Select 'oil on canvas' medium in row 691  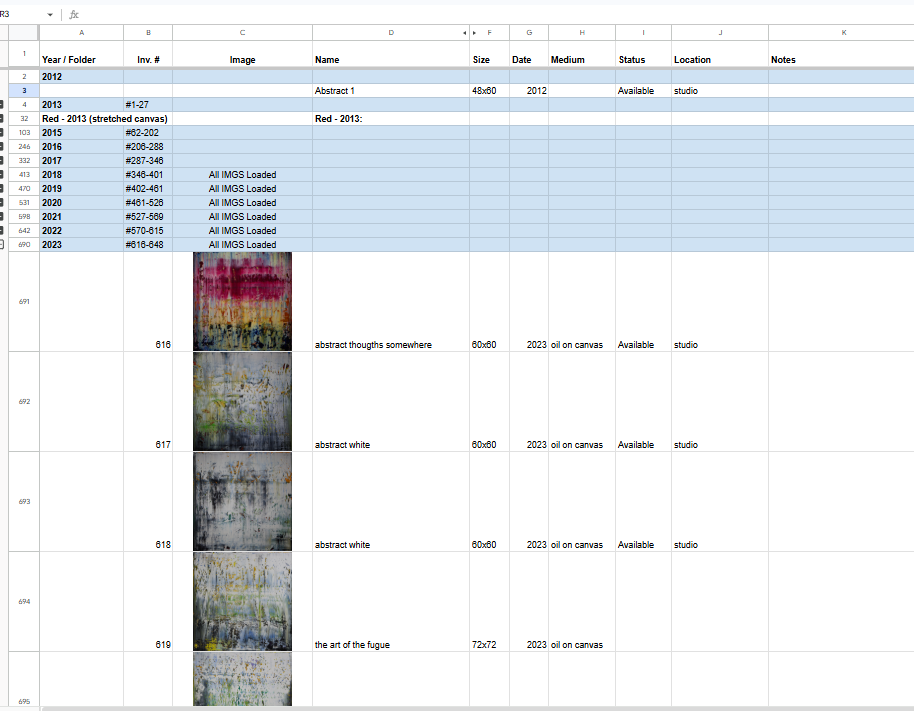582,301
